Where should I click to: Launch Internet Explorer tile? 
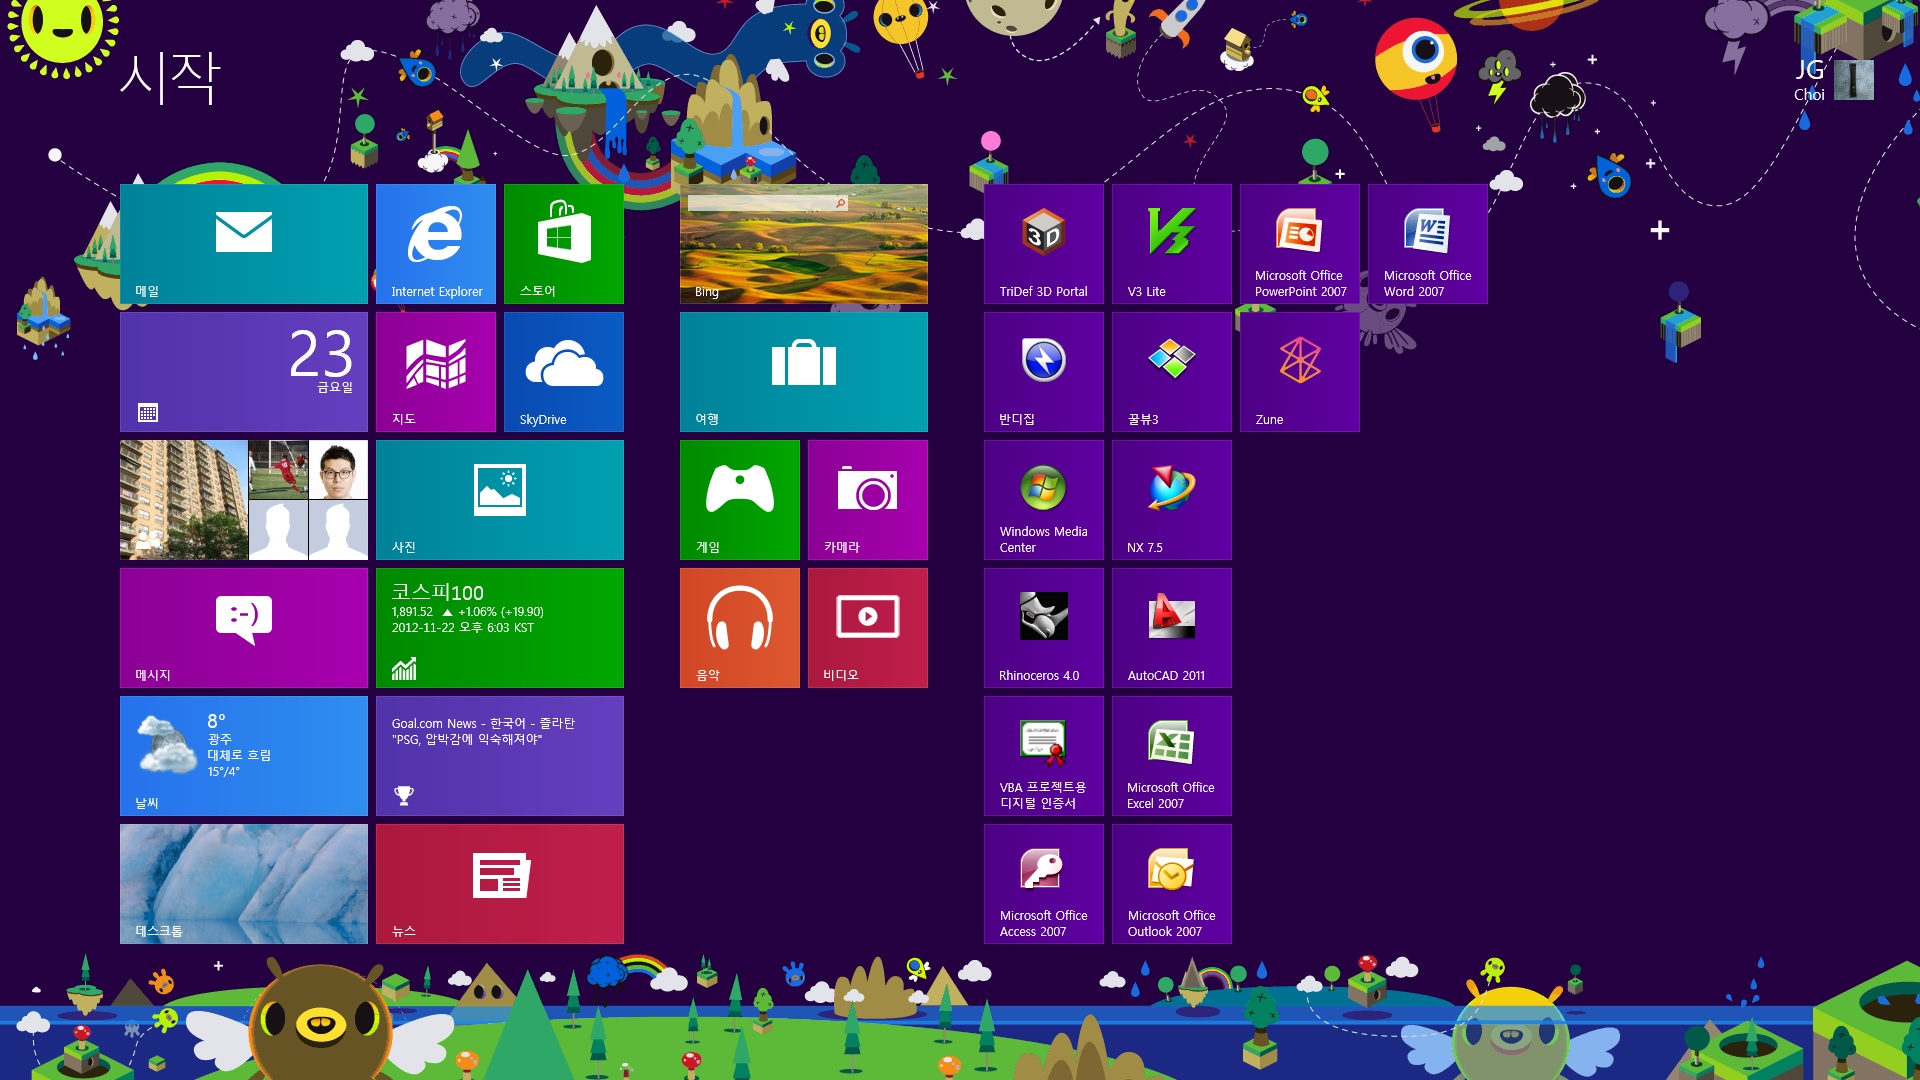(x=436, y=244)
